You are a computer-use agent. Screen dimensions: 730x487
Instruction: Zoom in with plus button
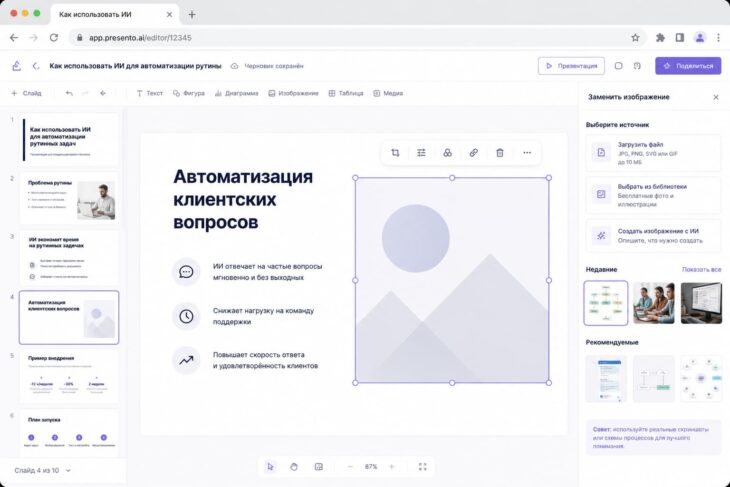[x=392, y=467]
